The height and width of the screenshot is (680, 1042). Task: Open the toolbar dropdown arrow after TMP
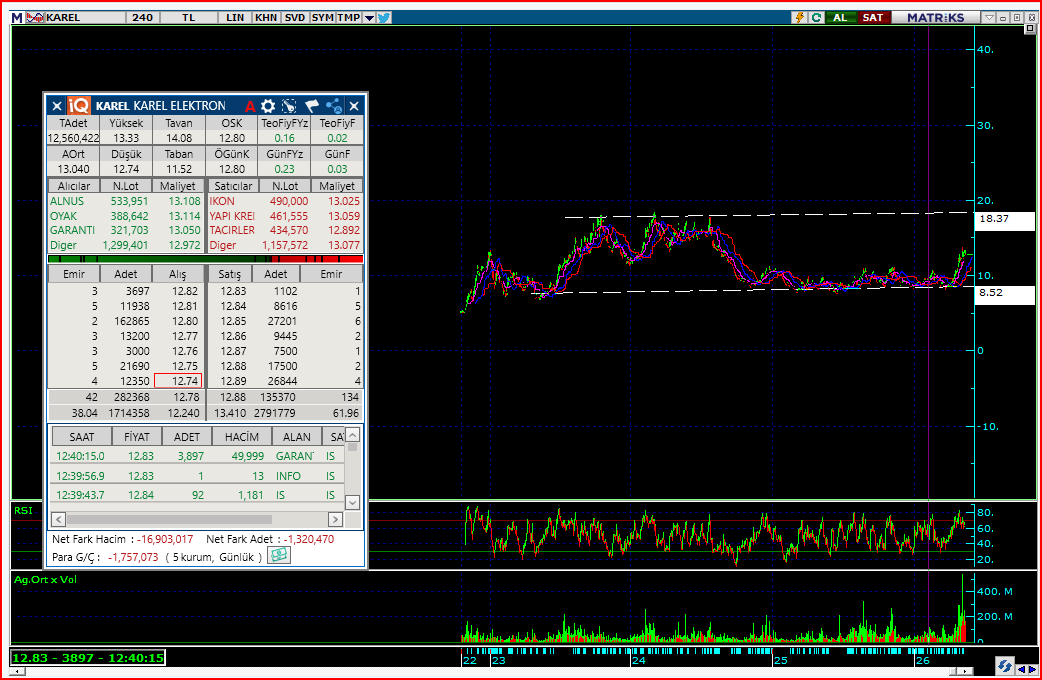pos(369,18)
